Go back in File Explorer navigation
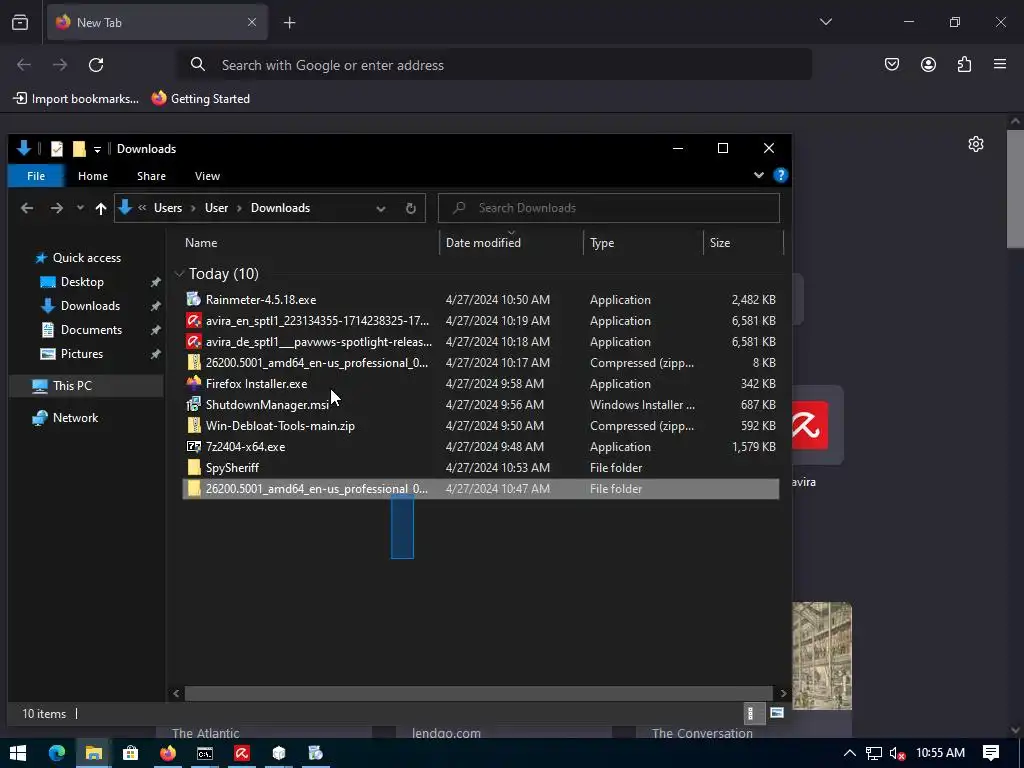Viewport: 1024px width, 768px height. pyautogui.click(x=27, y=208)
